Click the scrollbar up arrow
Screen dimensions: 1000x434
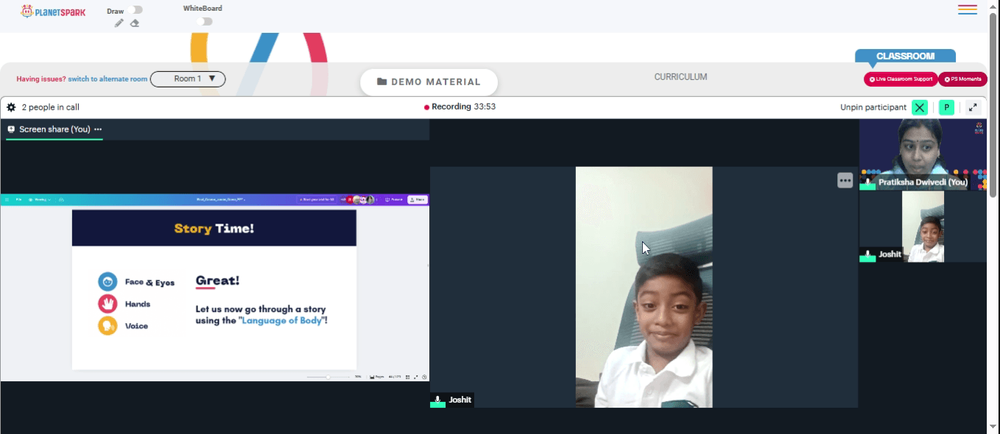(995, 4)
